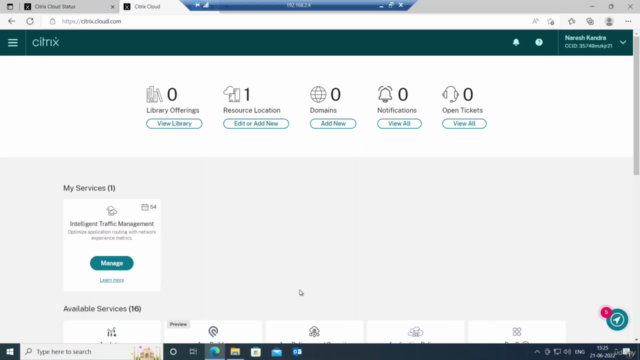Open Microsoft Edge from taskbar
Image resolution: width=640 pixels, height=360 pixels.
pos(215,351)
